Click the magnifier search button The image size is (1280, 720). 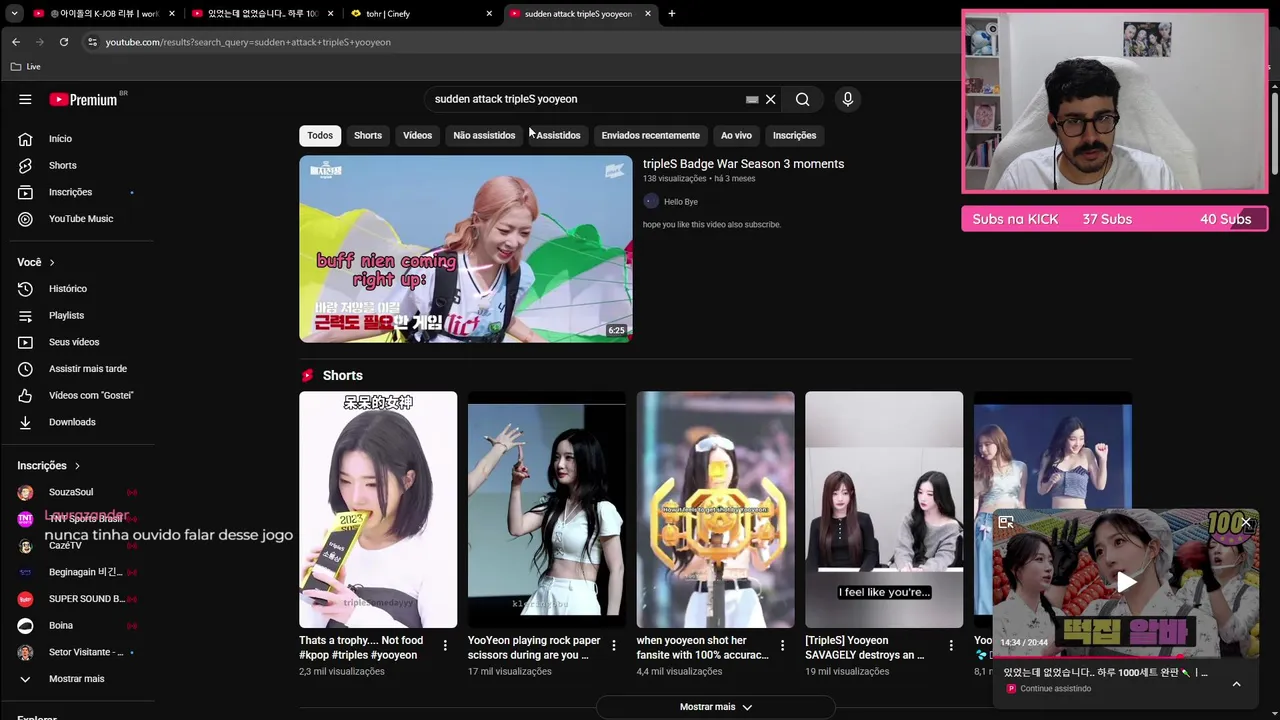802,99
